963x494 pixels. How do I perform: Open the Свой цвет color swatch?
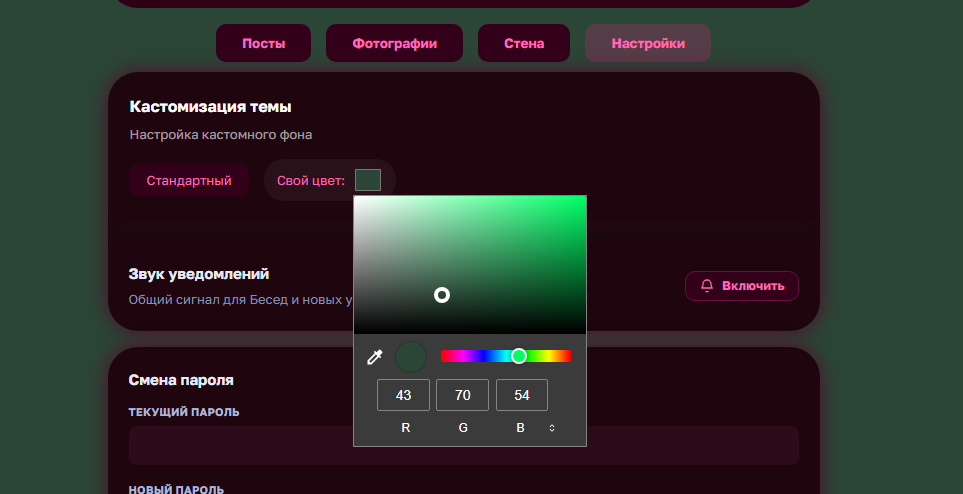point(368,180)
